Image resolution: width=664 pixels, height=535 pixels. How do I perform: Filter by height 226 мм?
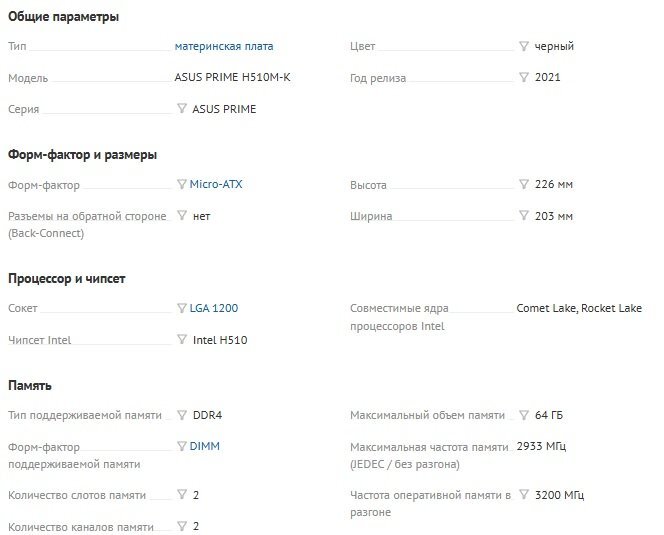click(x=524, y=184)
